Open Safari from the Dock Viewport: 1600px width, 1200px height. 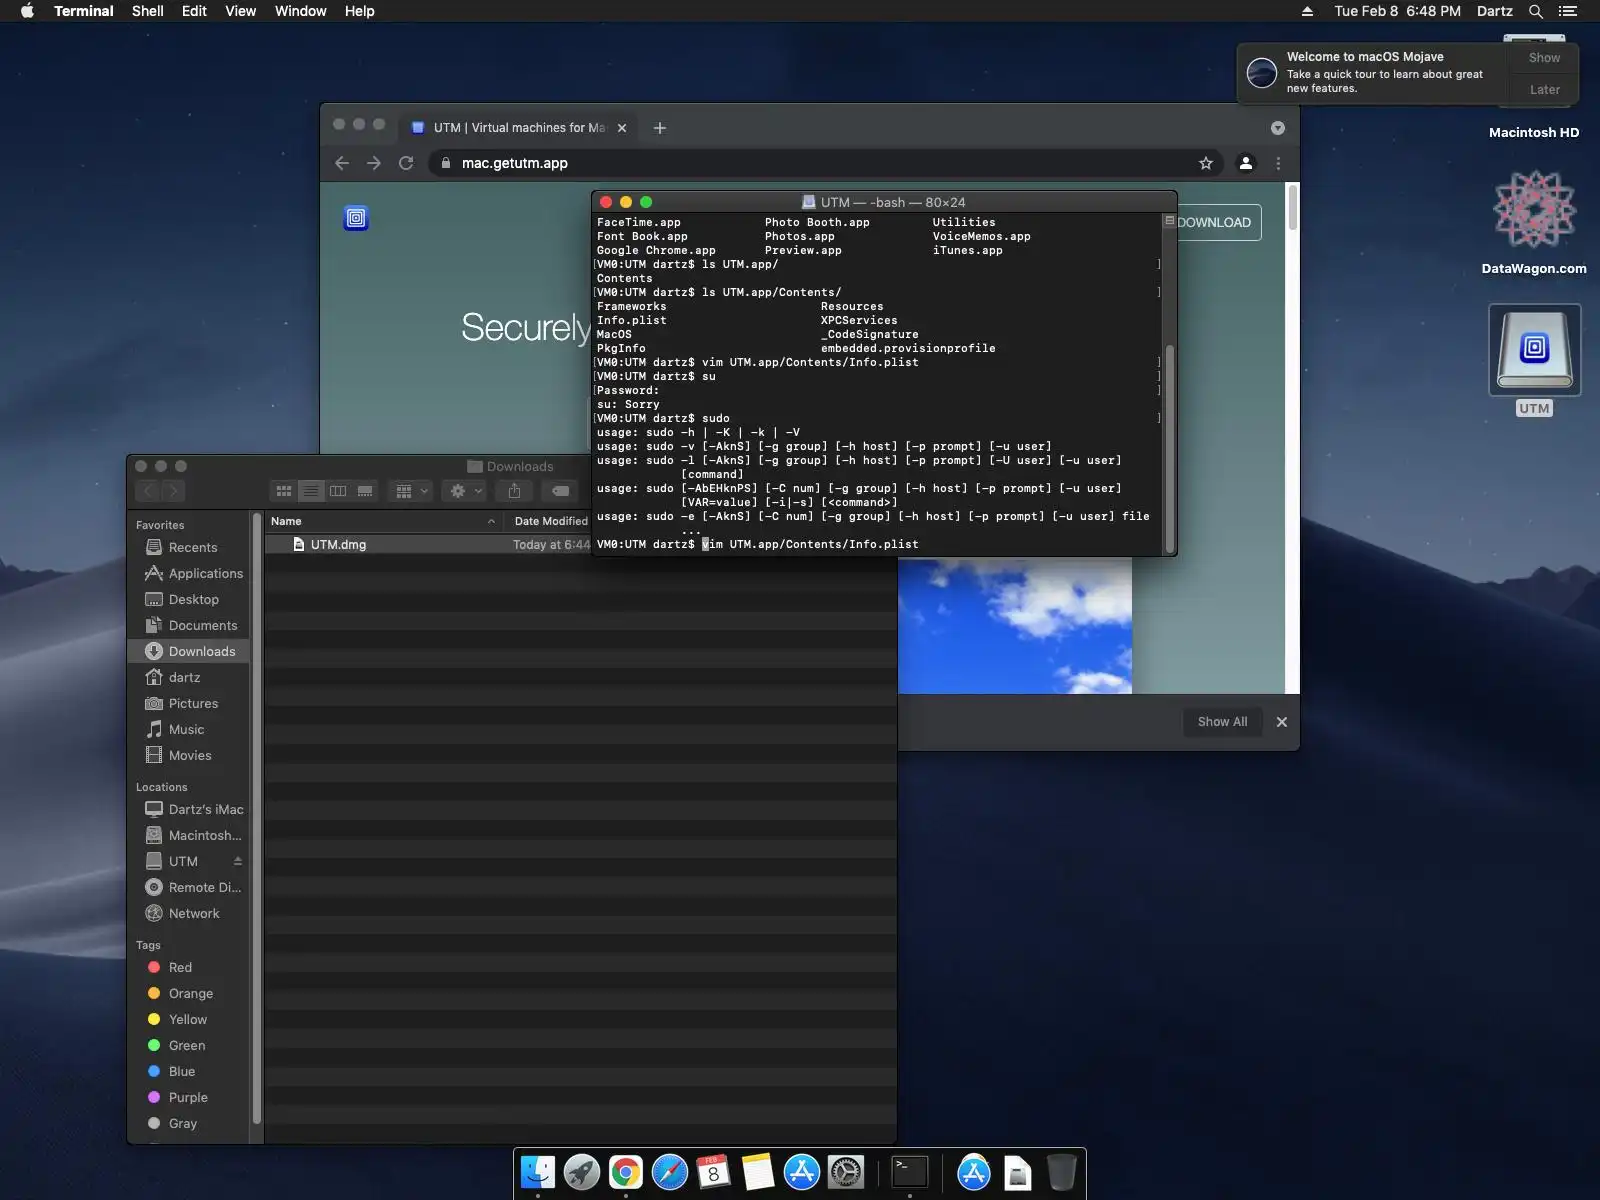pyautogui.click(x=670, y=1172)
